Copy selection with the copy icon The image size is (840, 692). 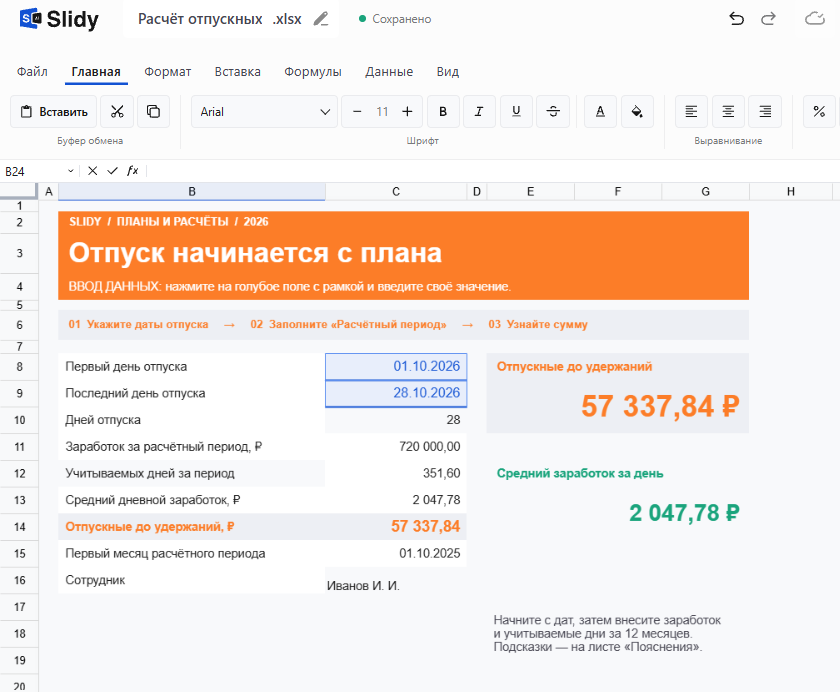[153, 111]
